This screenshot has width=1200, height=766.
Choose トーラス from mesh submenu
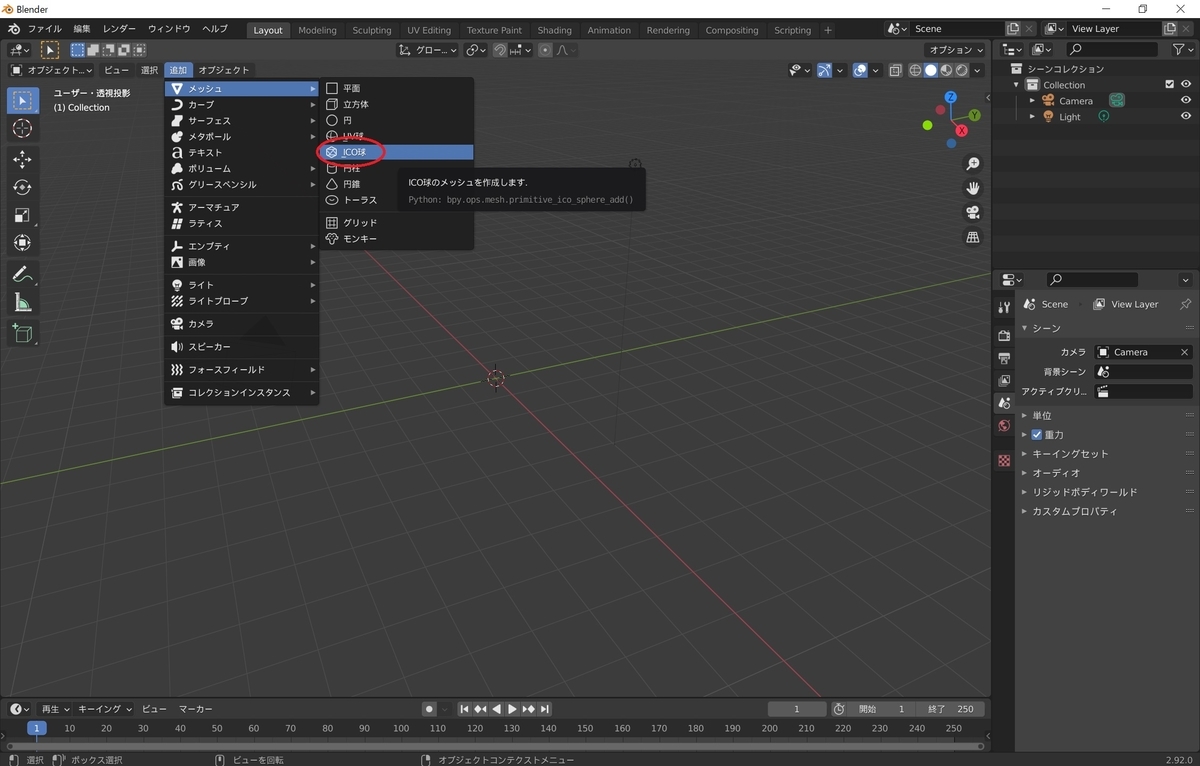[x=396, y=200]
